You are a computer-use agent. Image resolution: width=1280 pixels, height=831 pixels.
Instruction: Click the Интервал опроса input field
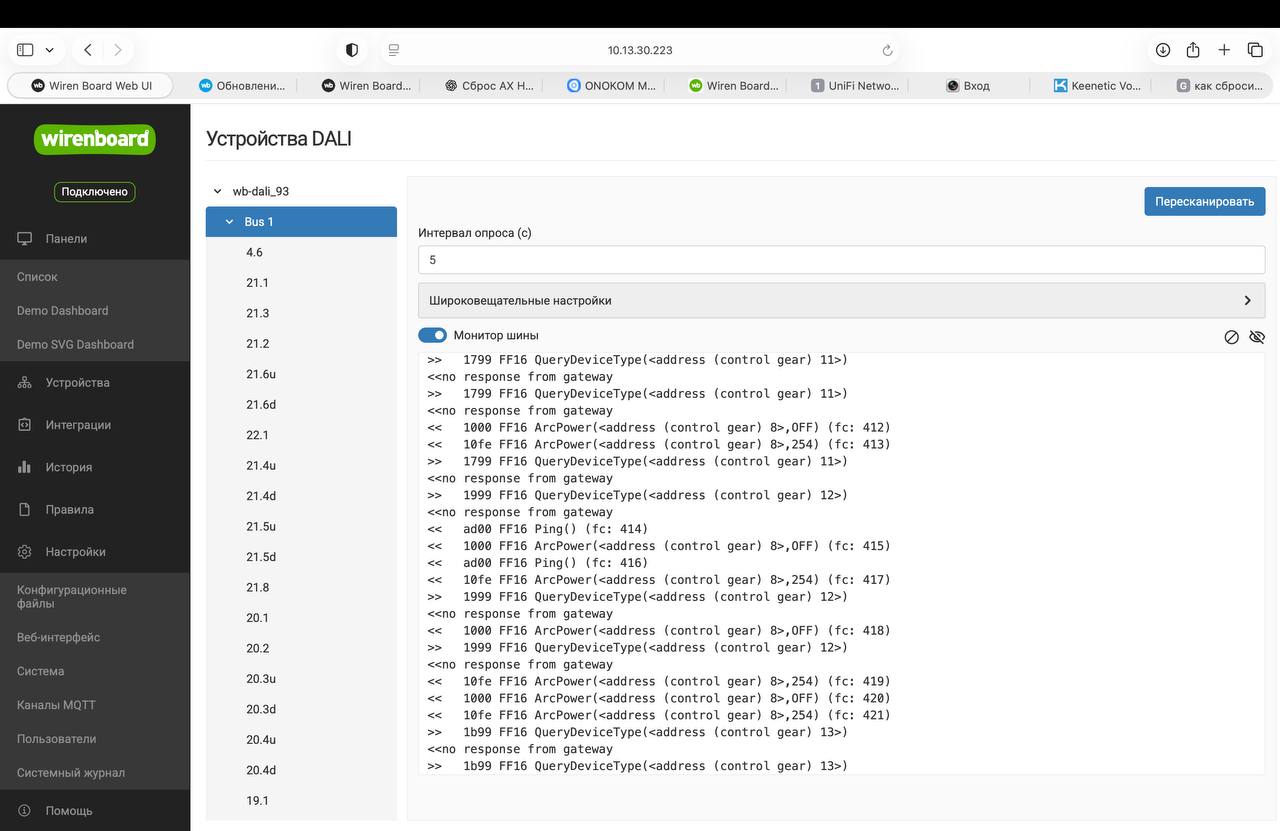point(841,260)
